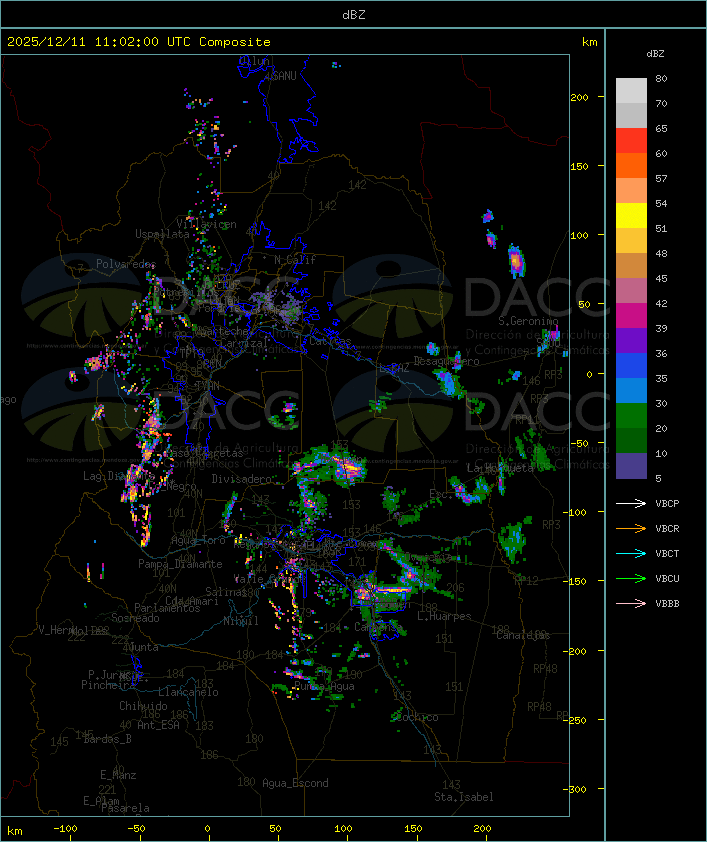Select the dark orange 57-60 dBZ swatch
This screenshot has height=842, width=707.
[x=631, y=165]
